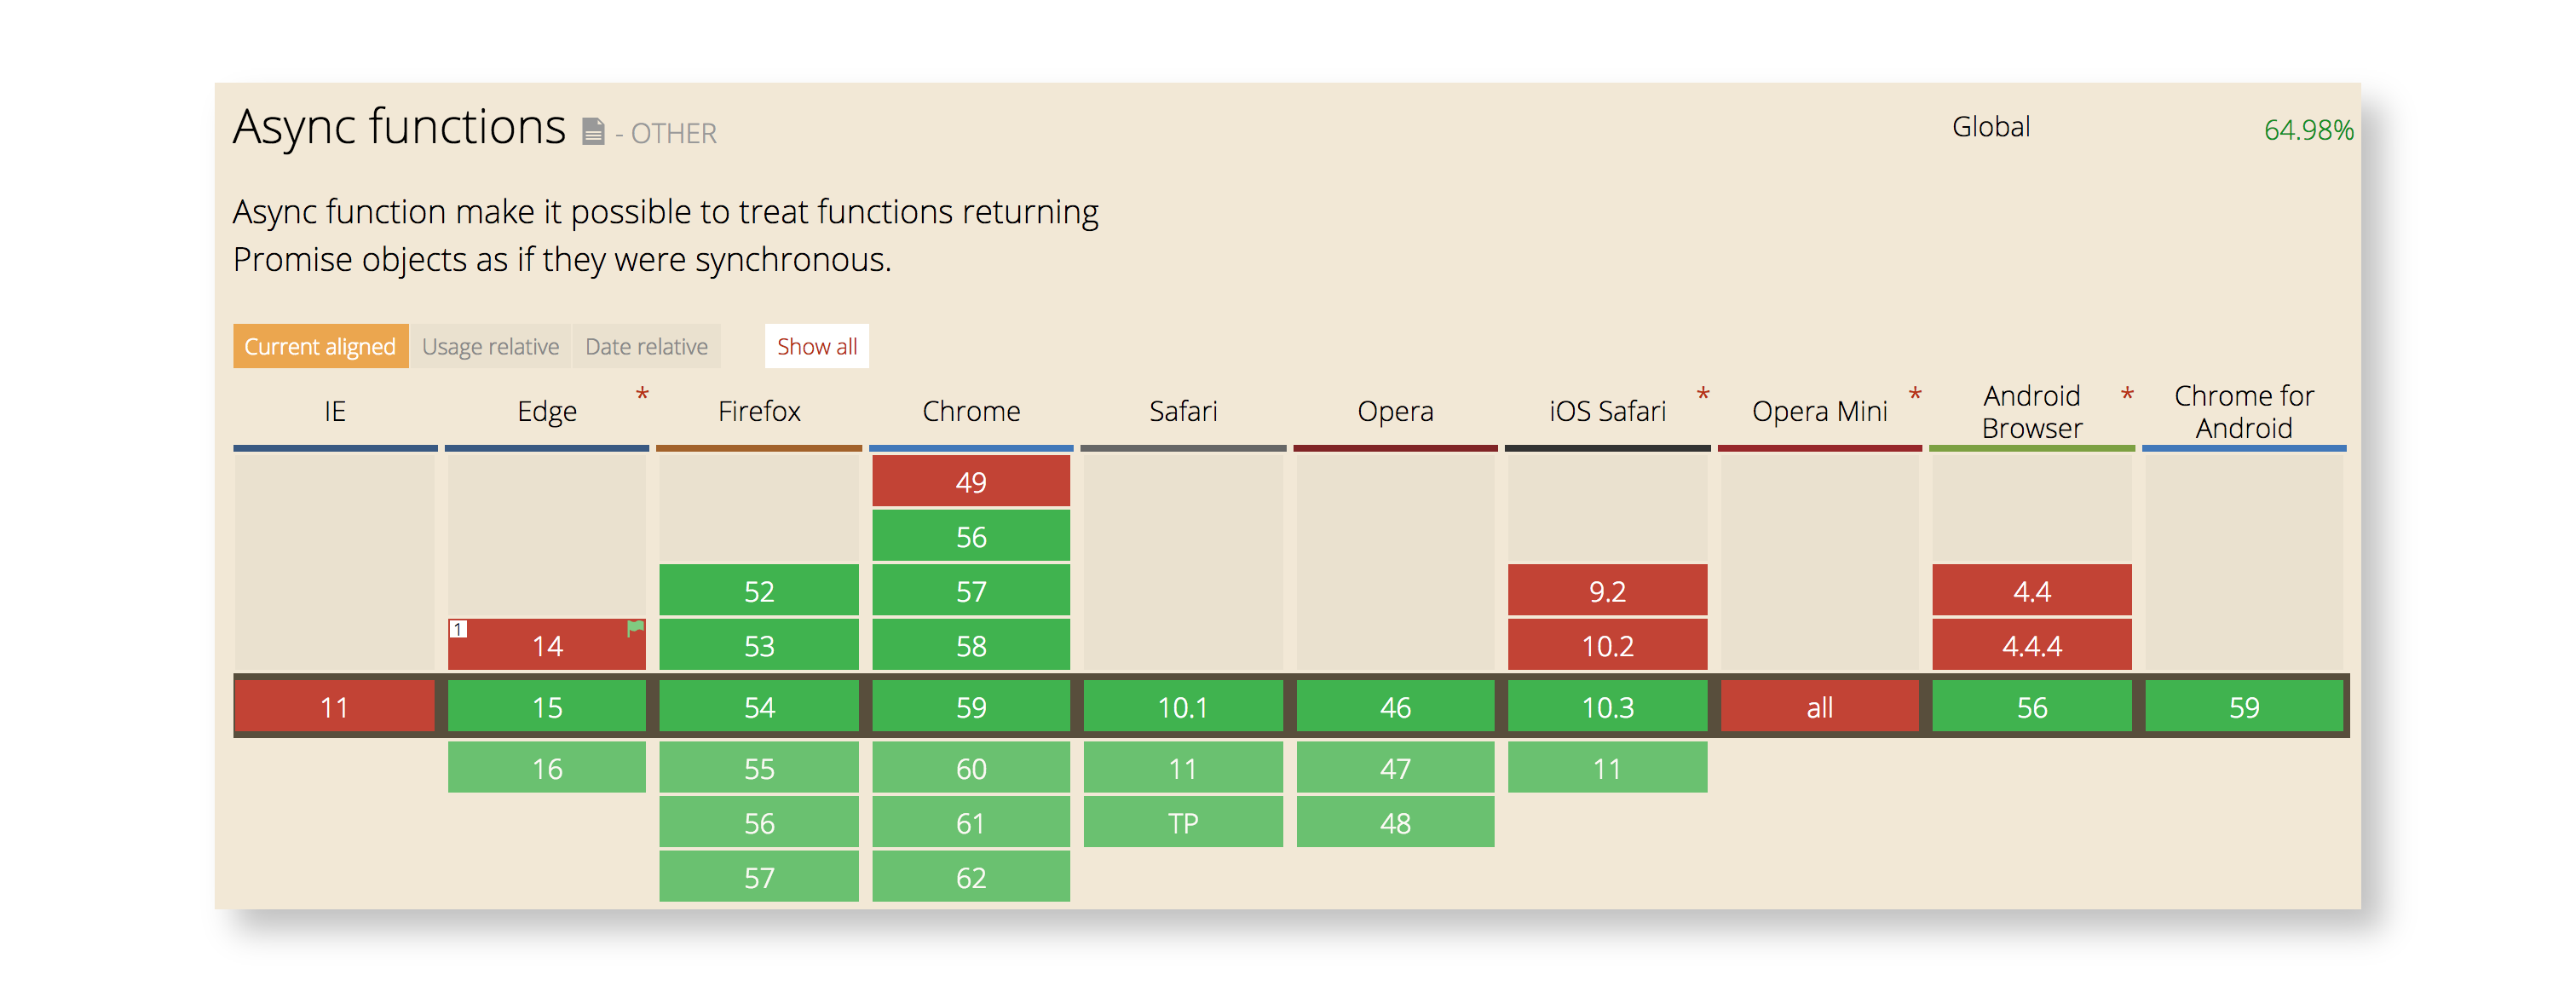Image resolution: width=2576 pixels, height=992 pixels.
Task: Enable the Current aligned view
Action: (320, 346)
